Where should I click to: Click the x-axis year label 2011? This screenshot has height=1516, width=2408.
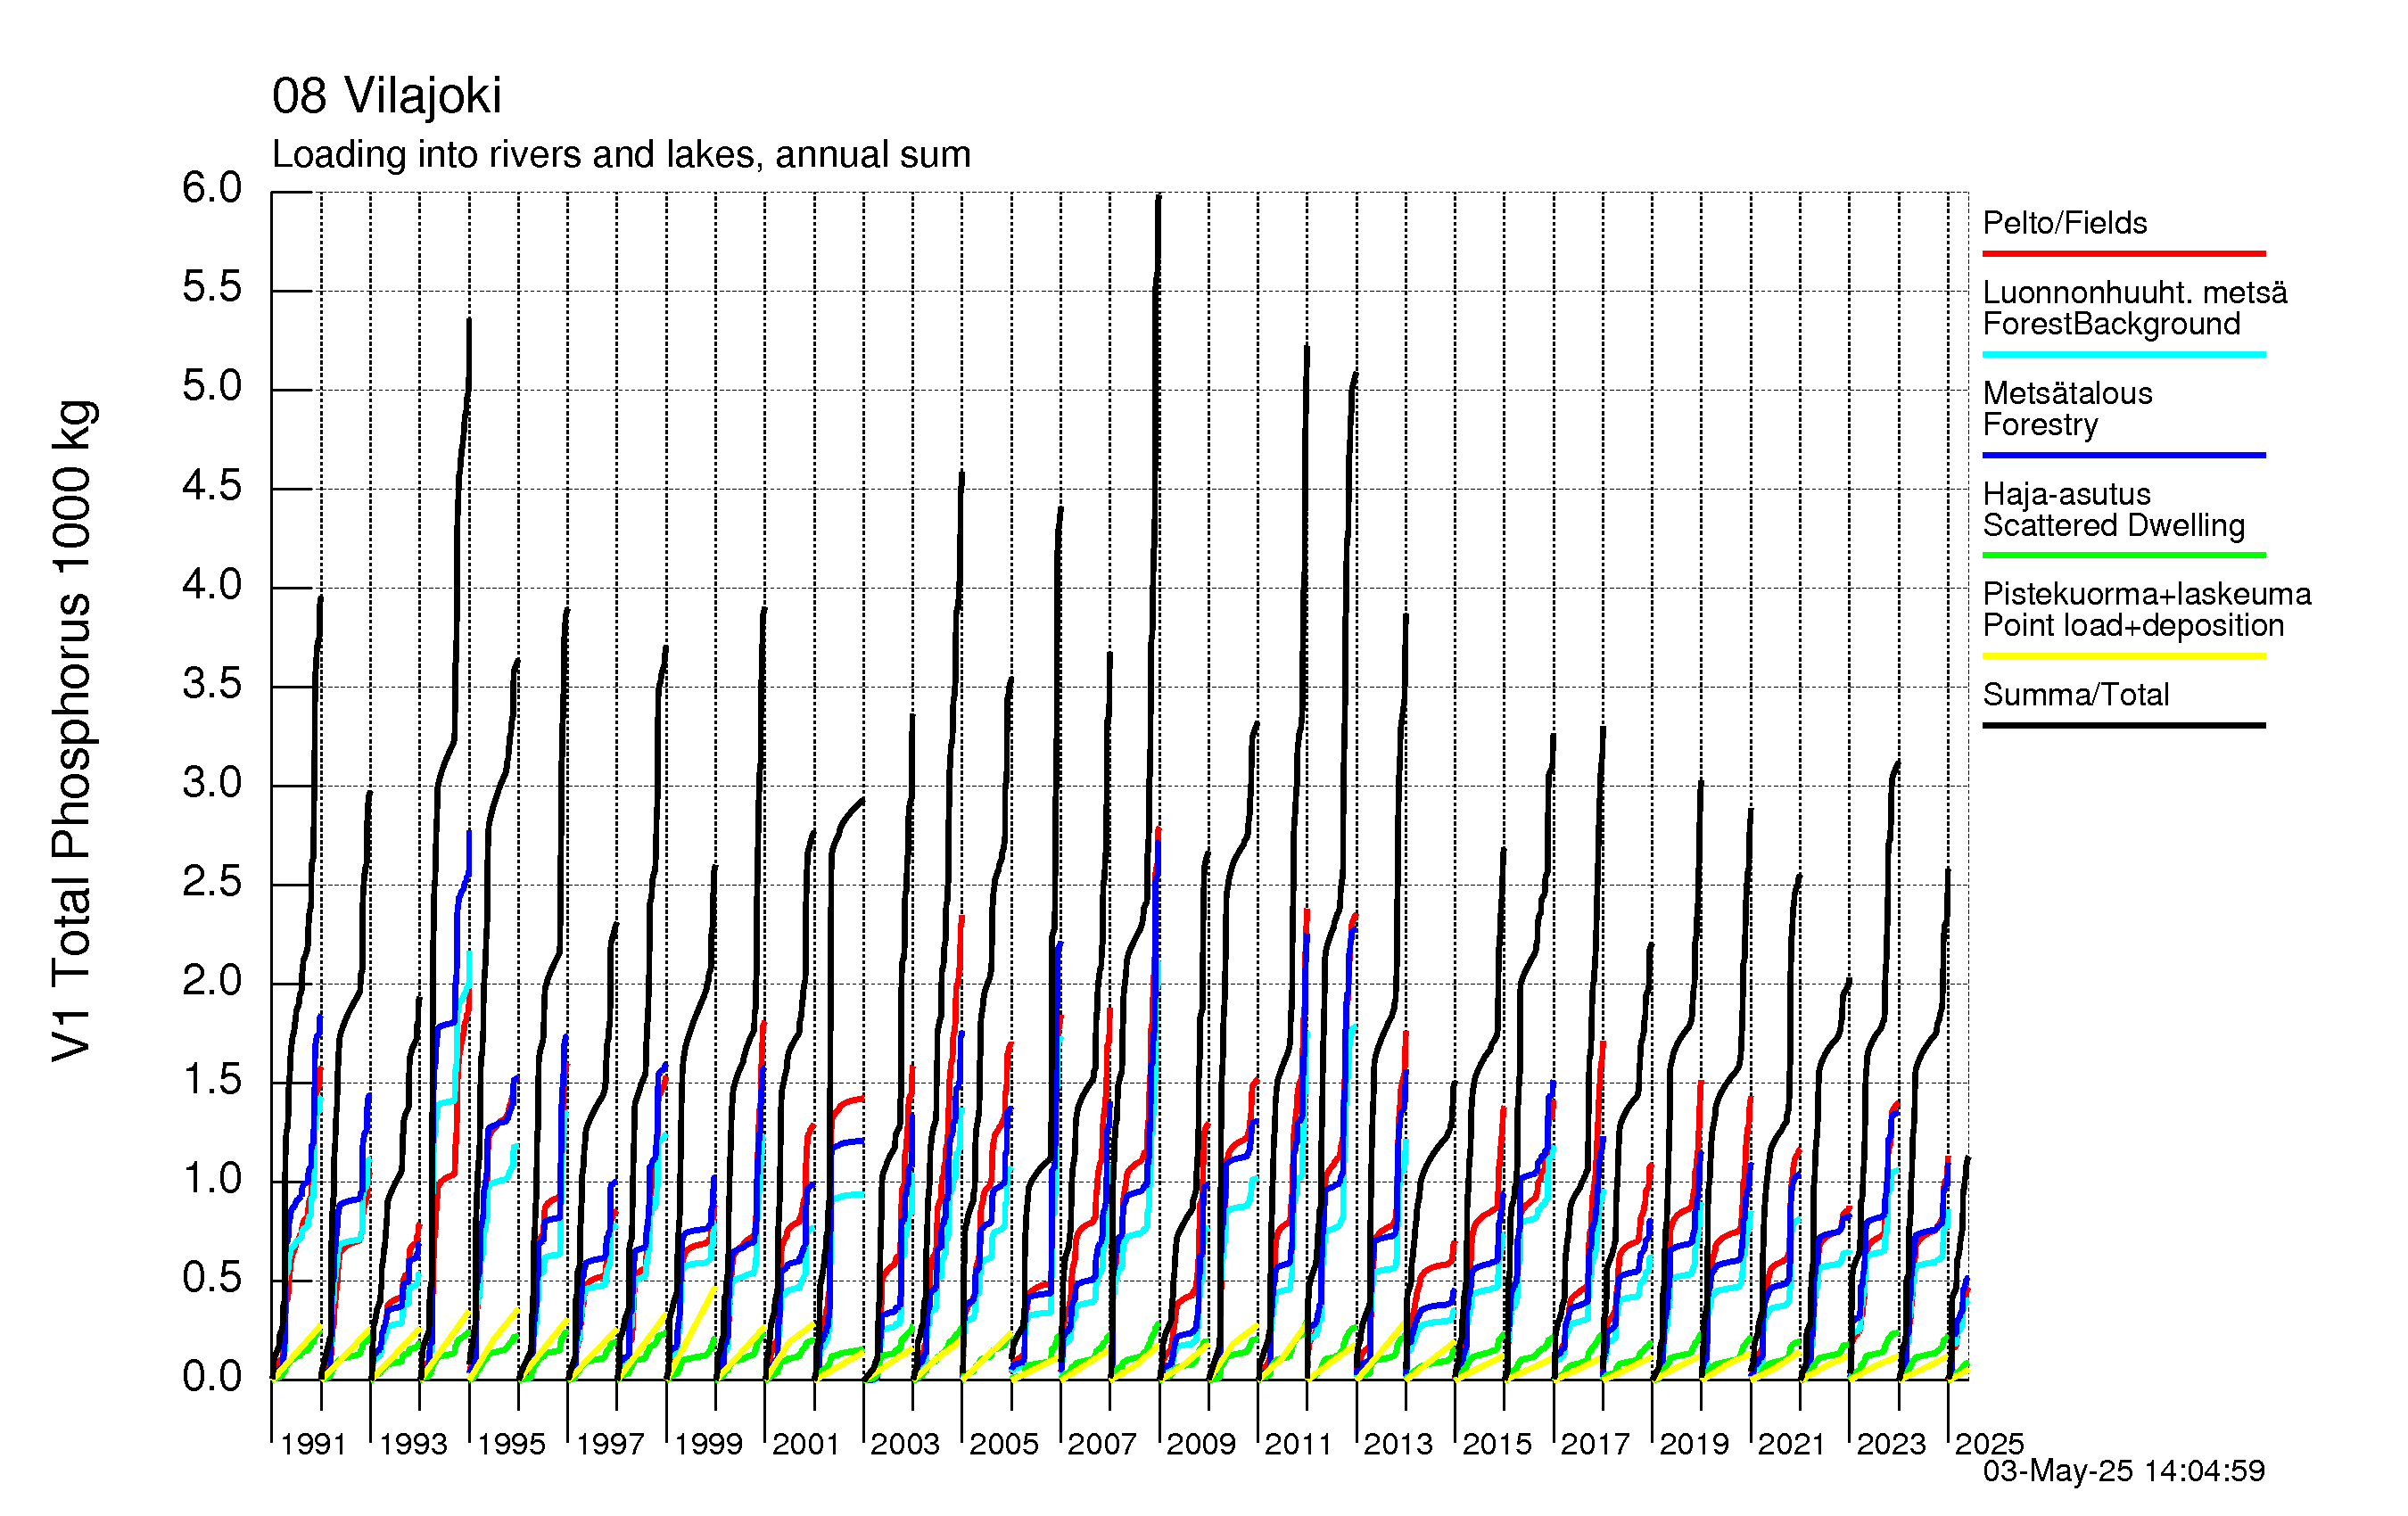coord(1299,1444)
